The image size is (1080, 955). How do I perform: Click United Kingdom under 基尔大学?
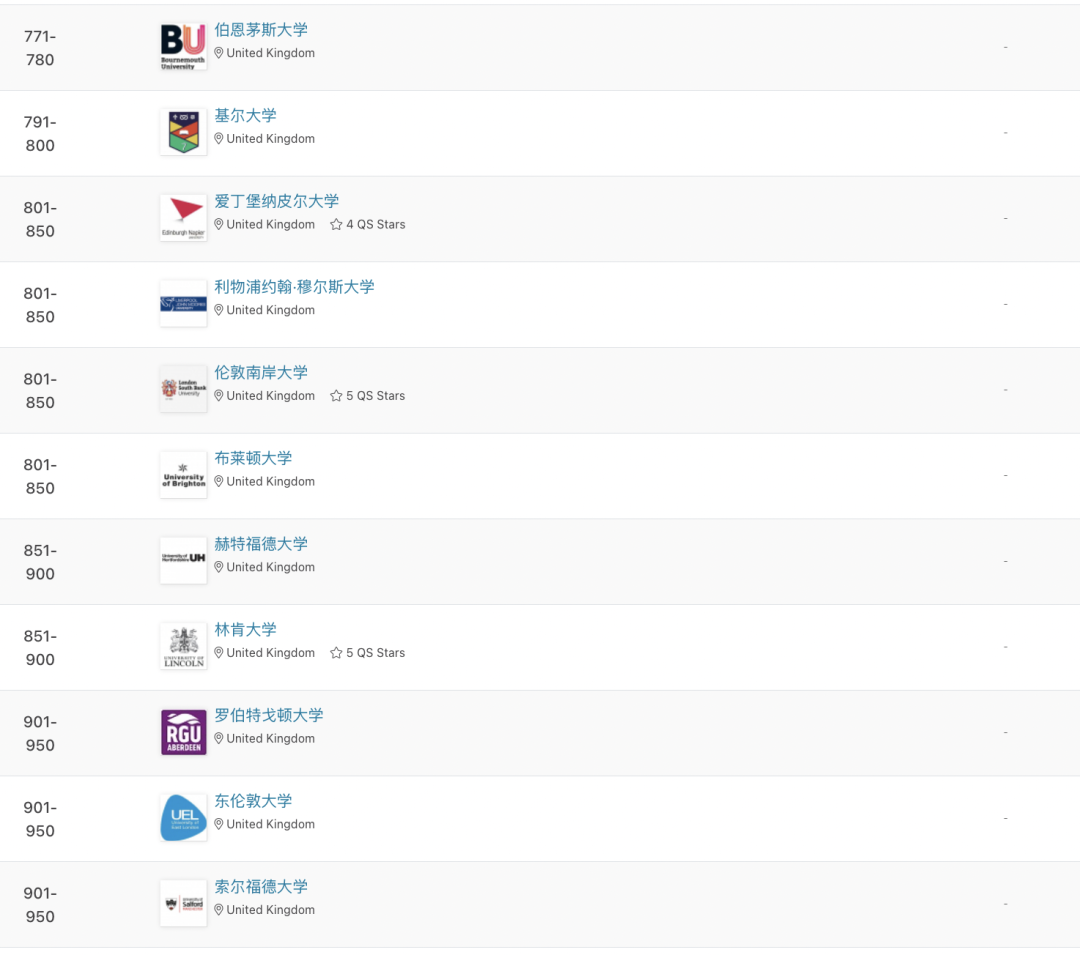click(271, 138)
